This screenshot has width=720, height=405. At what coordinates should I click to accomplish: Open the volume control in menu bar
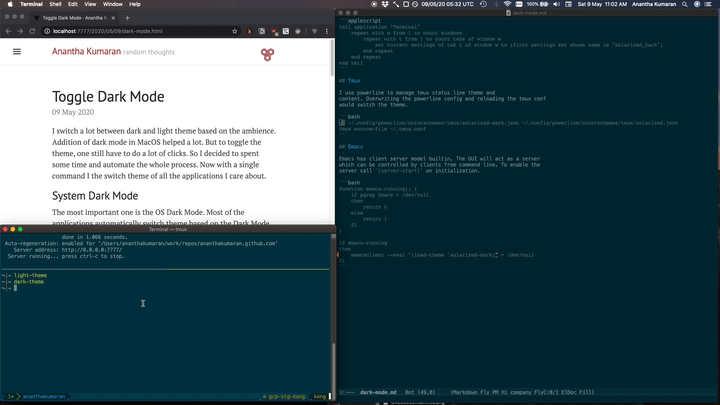click(557, 4)
